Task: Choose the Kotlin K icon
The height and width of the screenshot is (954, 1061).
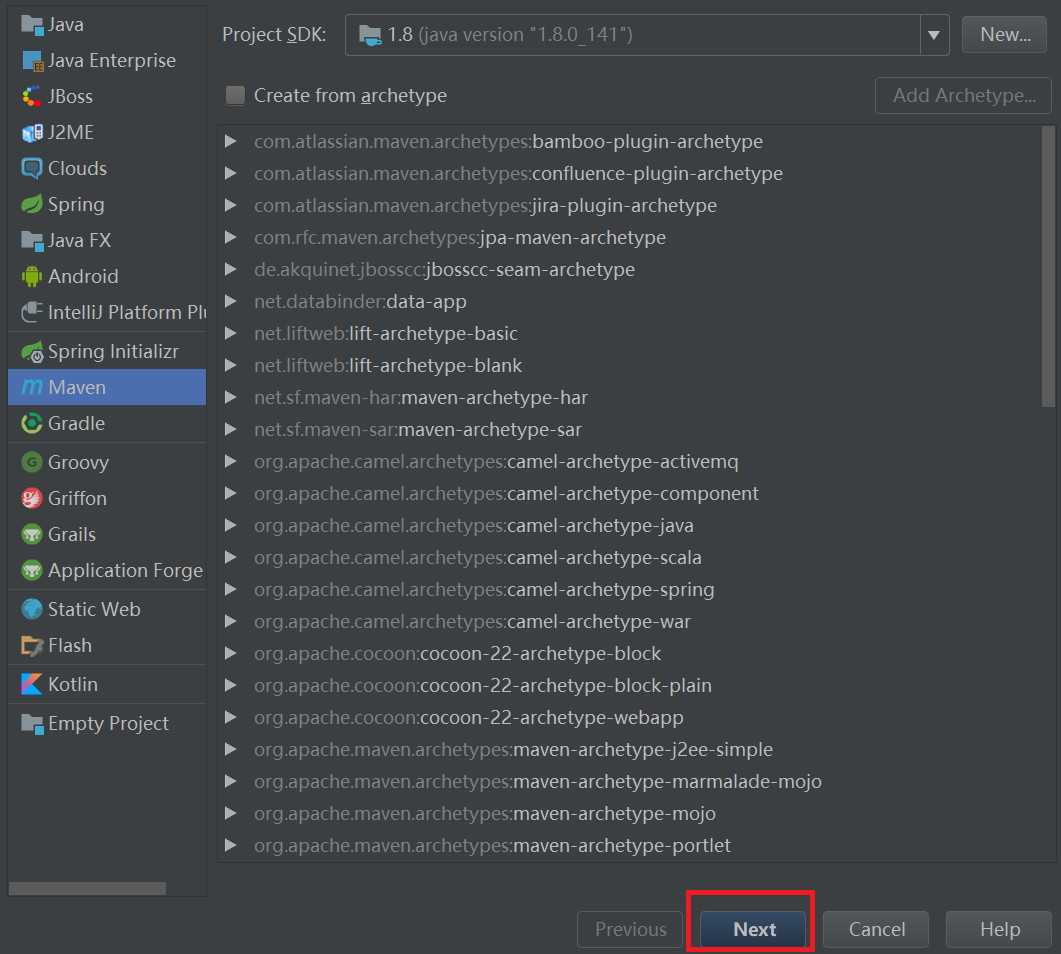Action: [x=32, y=685]
